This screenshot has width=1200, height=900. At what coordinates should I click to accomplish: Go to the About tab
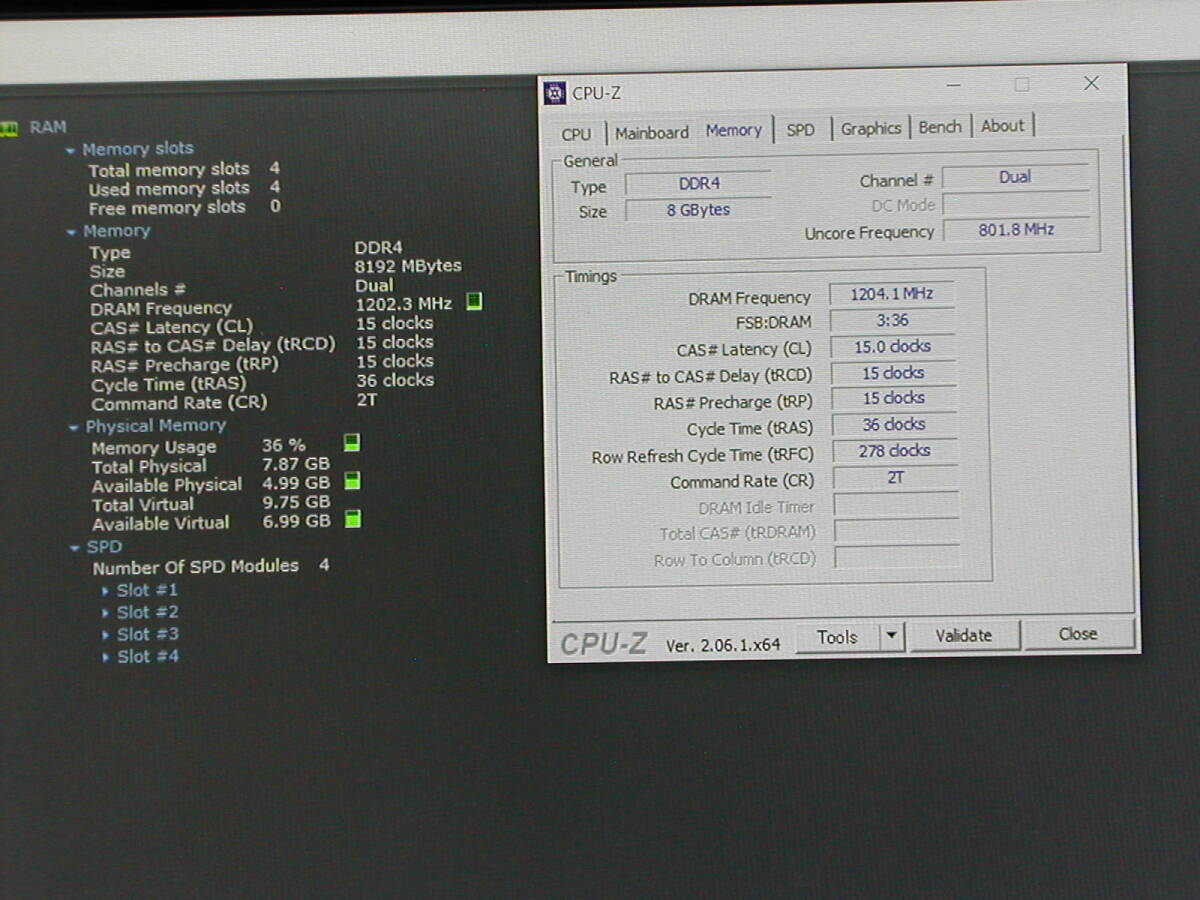tap(1002, 125)
